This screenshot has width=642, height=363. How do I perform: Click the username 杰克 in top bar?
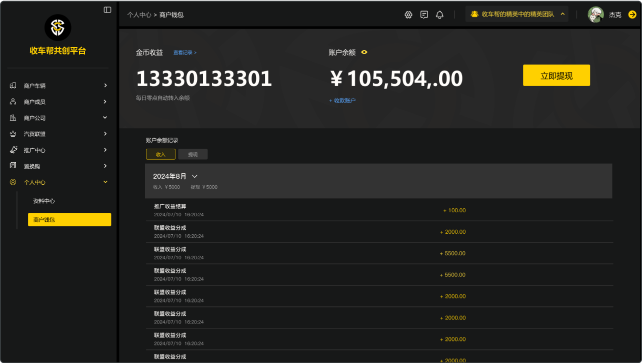(x=615, y=15)
